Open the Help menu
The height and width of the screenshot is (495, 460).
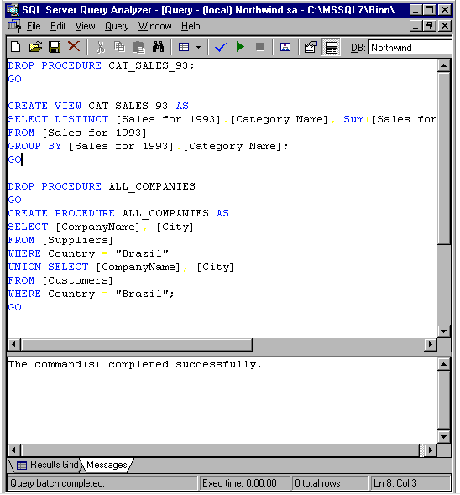191,26
